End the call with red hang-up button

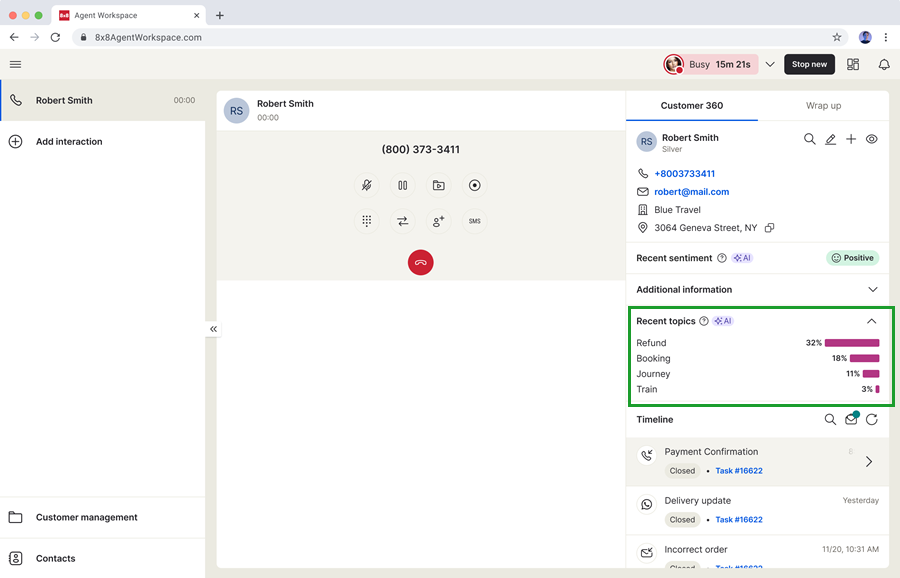point(420,262)
